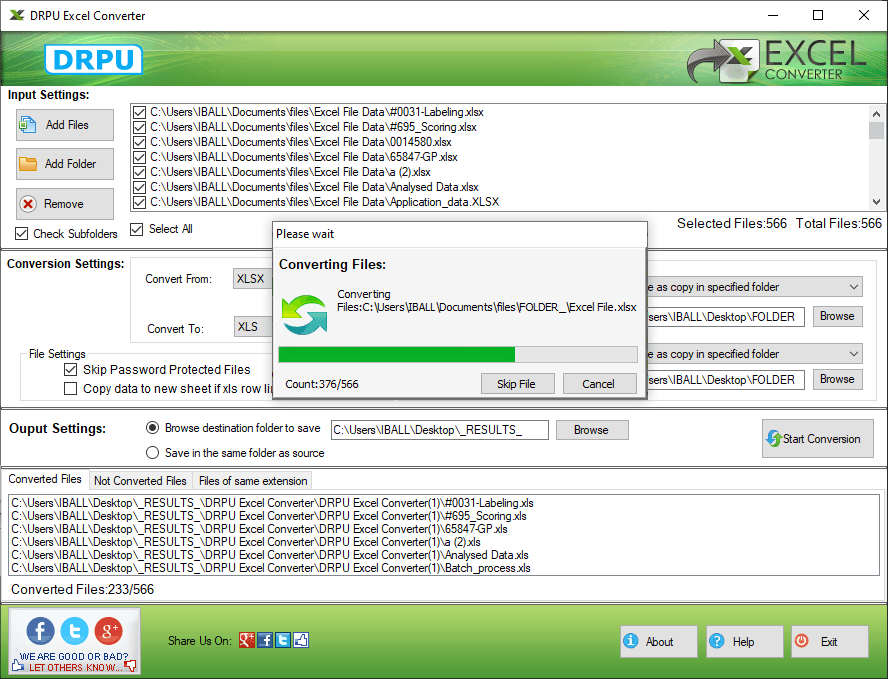
Task: Click the green converting arrows icon
Action: click(x=305, y=315)
